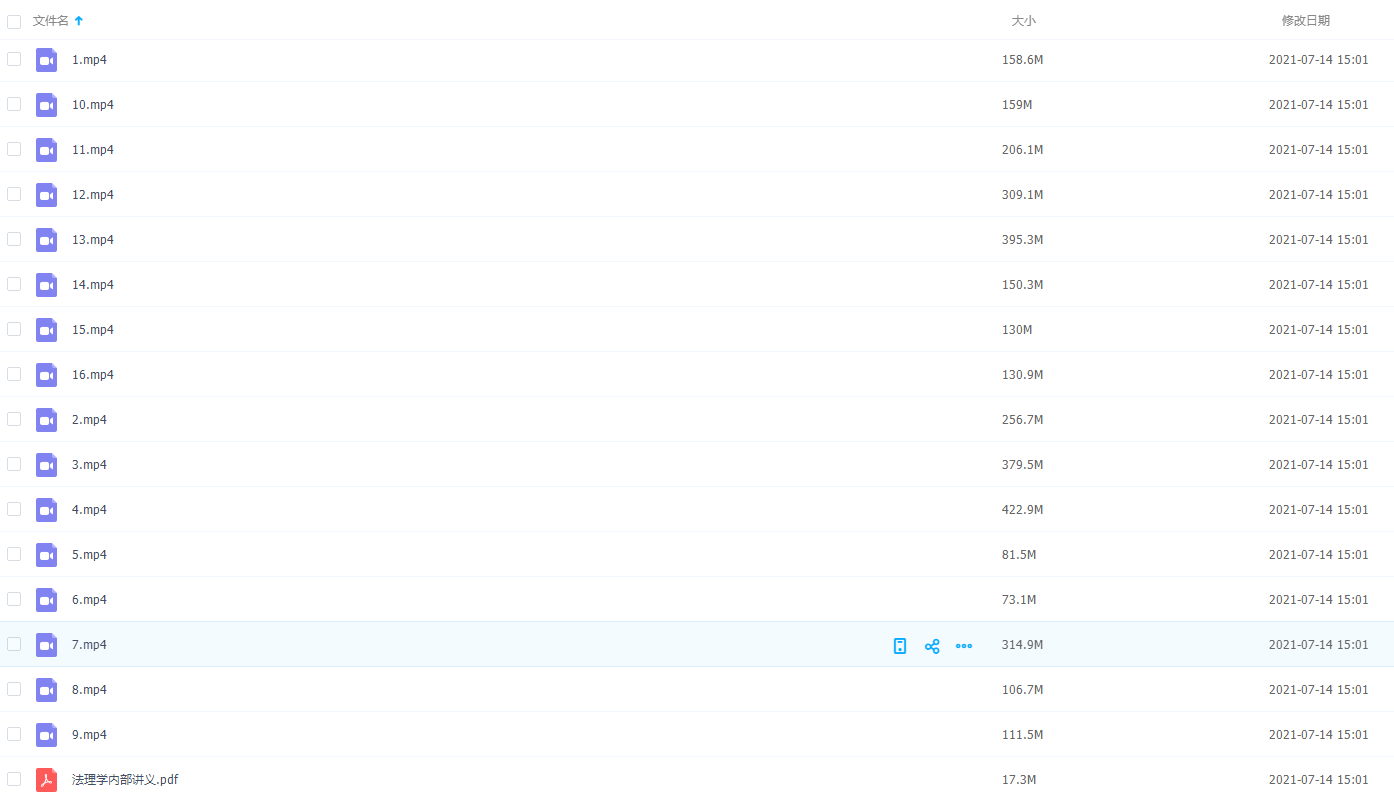Tick the checkbox for 法理学内部讲义.pdf

point(14,779)
